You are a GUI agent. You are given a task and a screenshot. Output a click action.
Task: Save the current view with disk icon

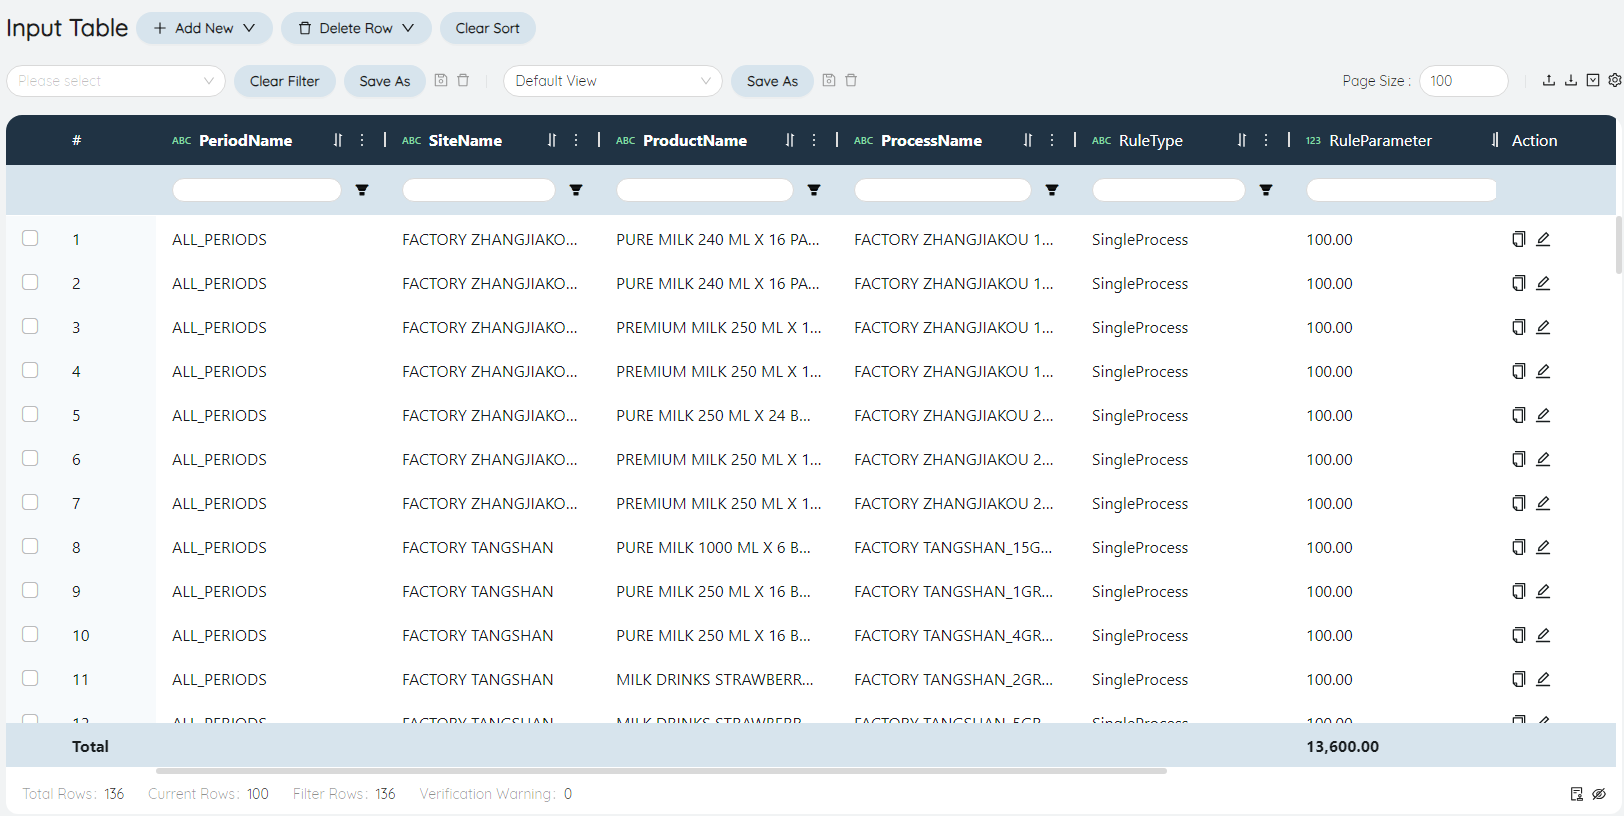pyautogui.click(x=829, y=80)
